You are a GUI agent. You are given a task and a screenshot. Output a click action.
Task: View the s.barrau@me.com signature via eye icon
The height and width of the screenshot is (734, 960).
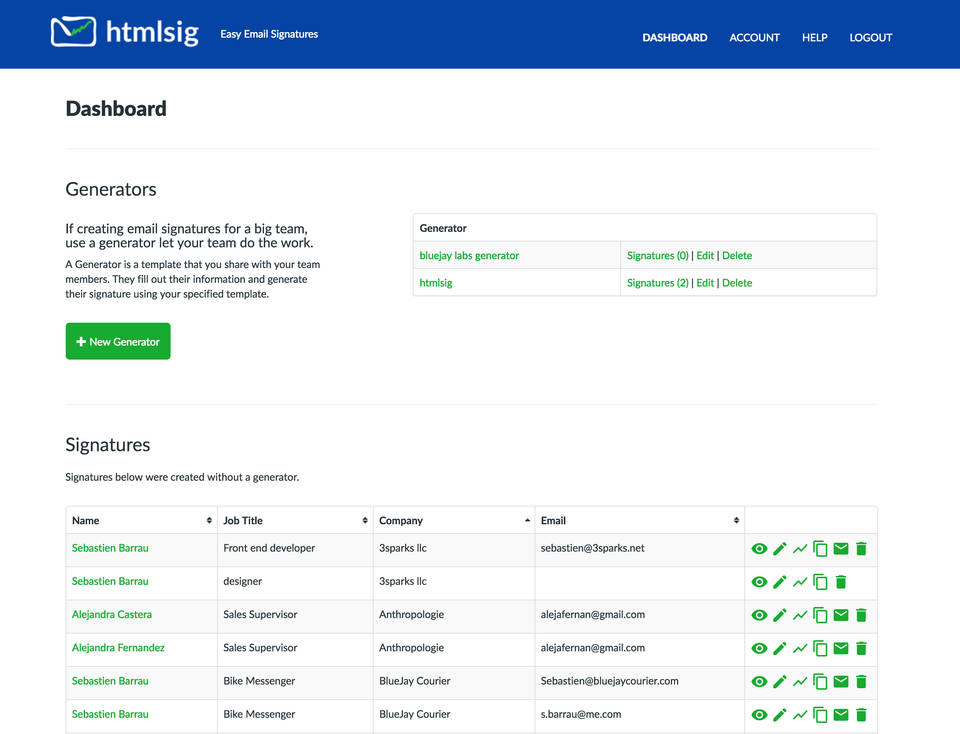tap(759, 715)
